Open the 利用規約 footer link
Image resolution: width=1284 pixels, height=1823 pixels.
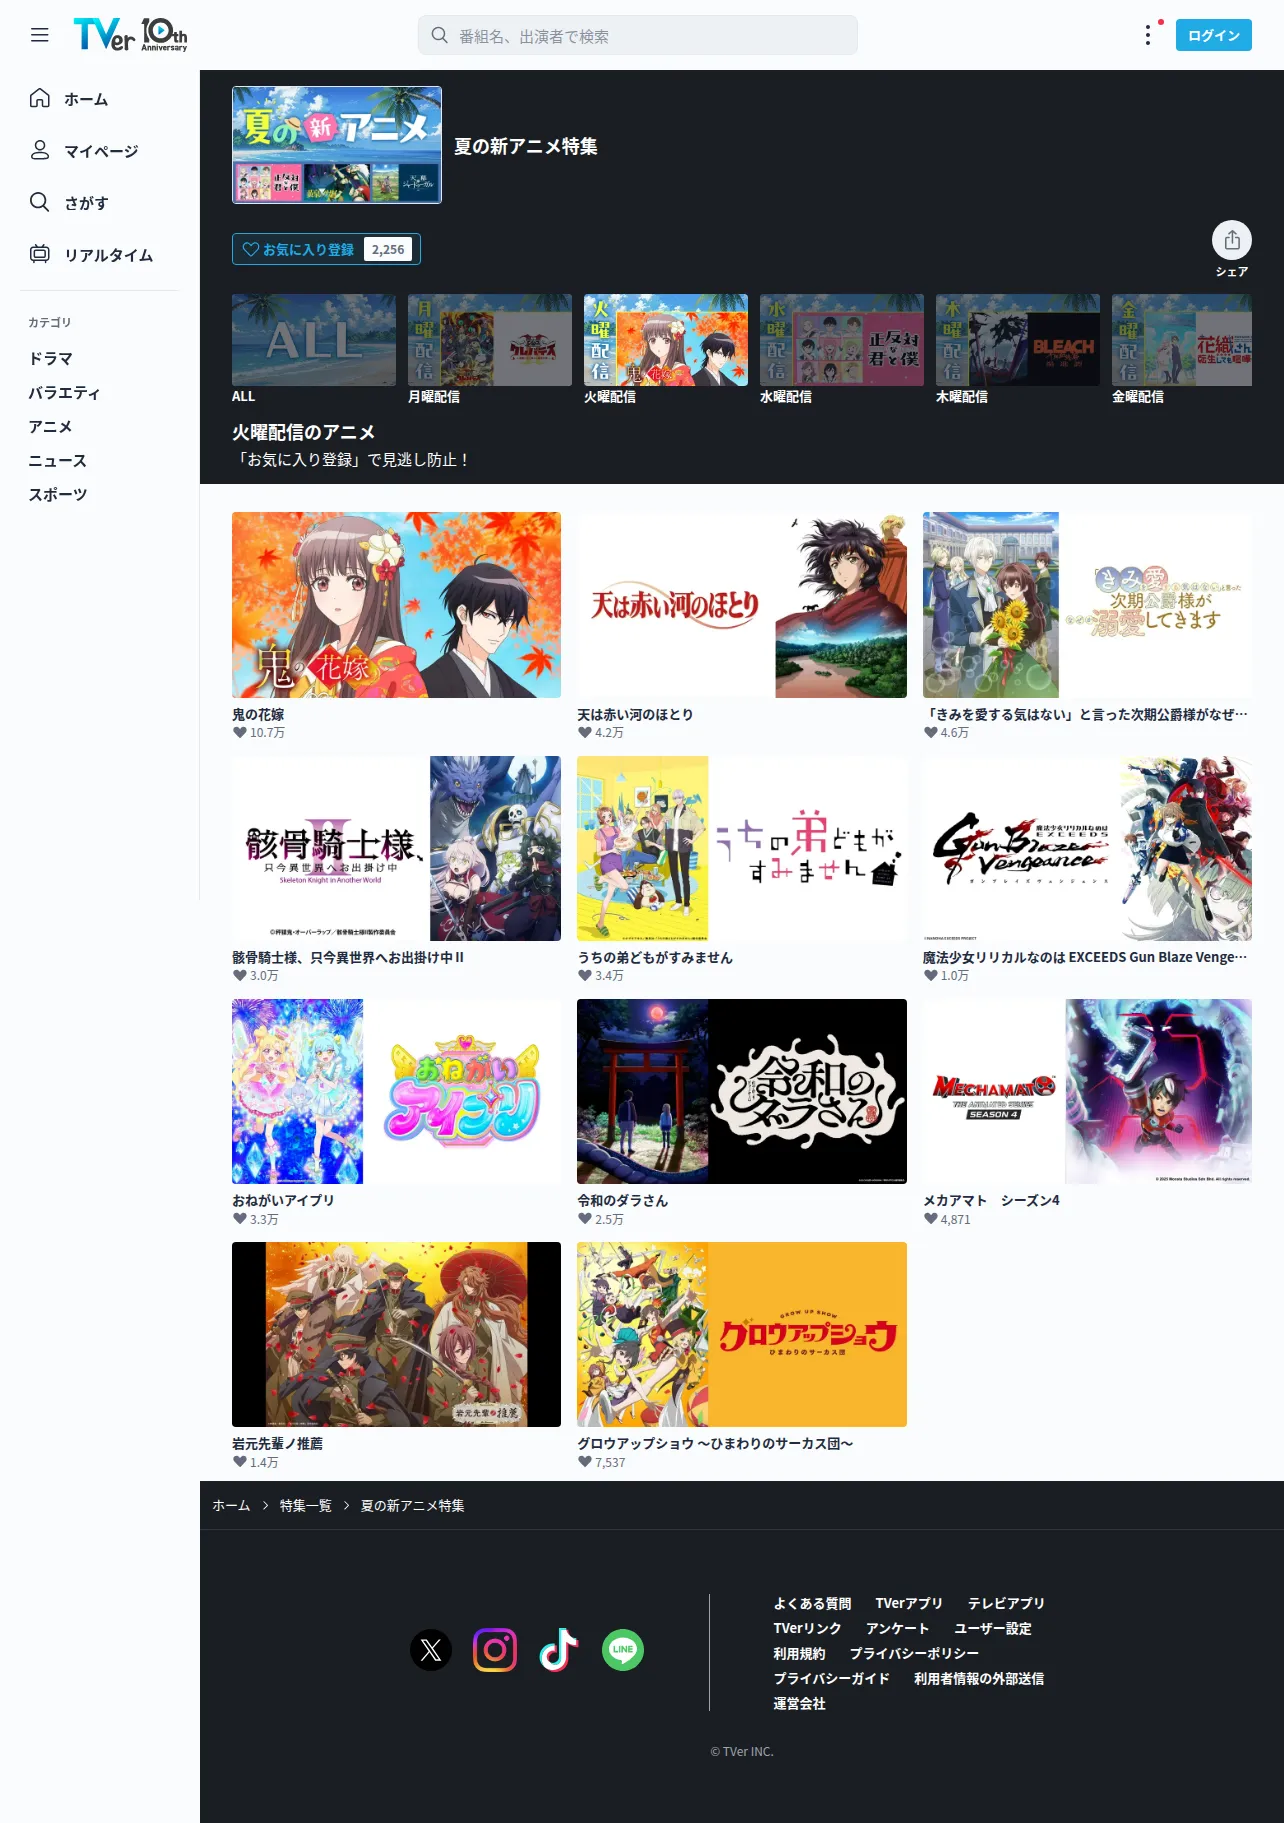click(799, 1653)
